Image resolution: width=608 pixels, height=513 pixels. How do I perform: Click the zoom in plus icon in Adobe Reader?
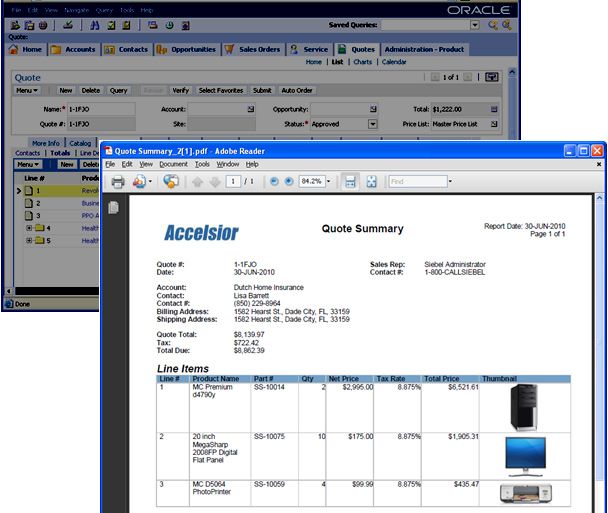[x=289, y=181]
